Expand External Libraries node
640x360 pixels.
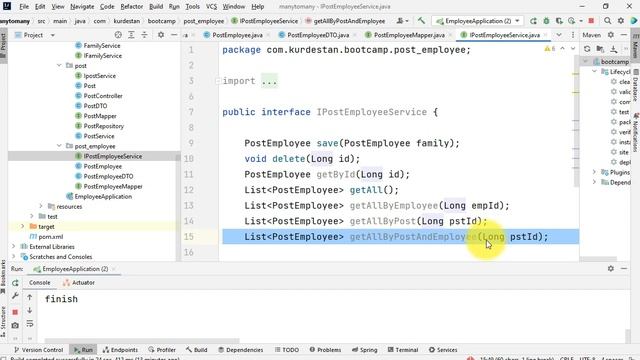coord(14,247)
